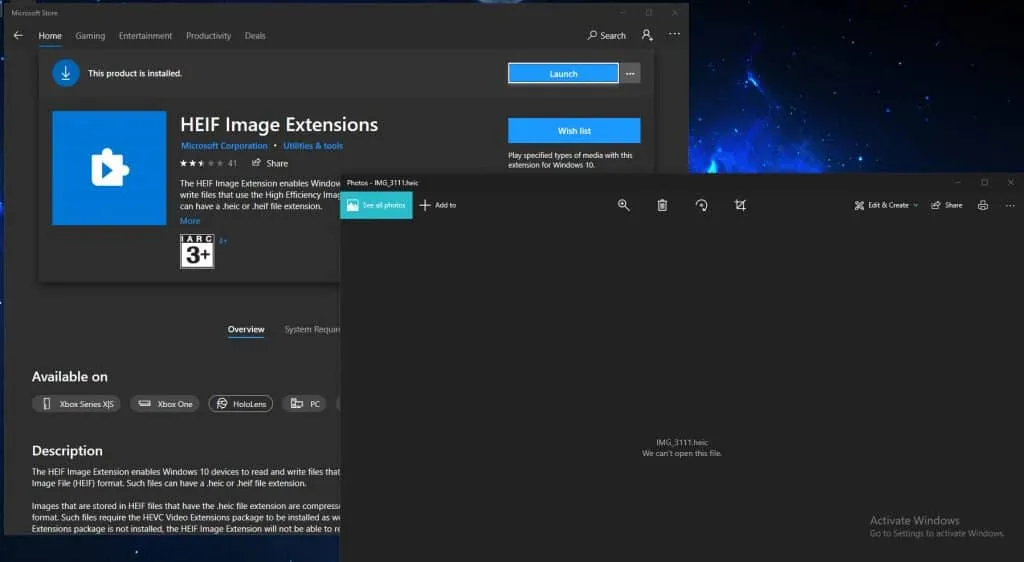Open the Productivity tab
Screen dimensions: 1024x562
(208, 36)
